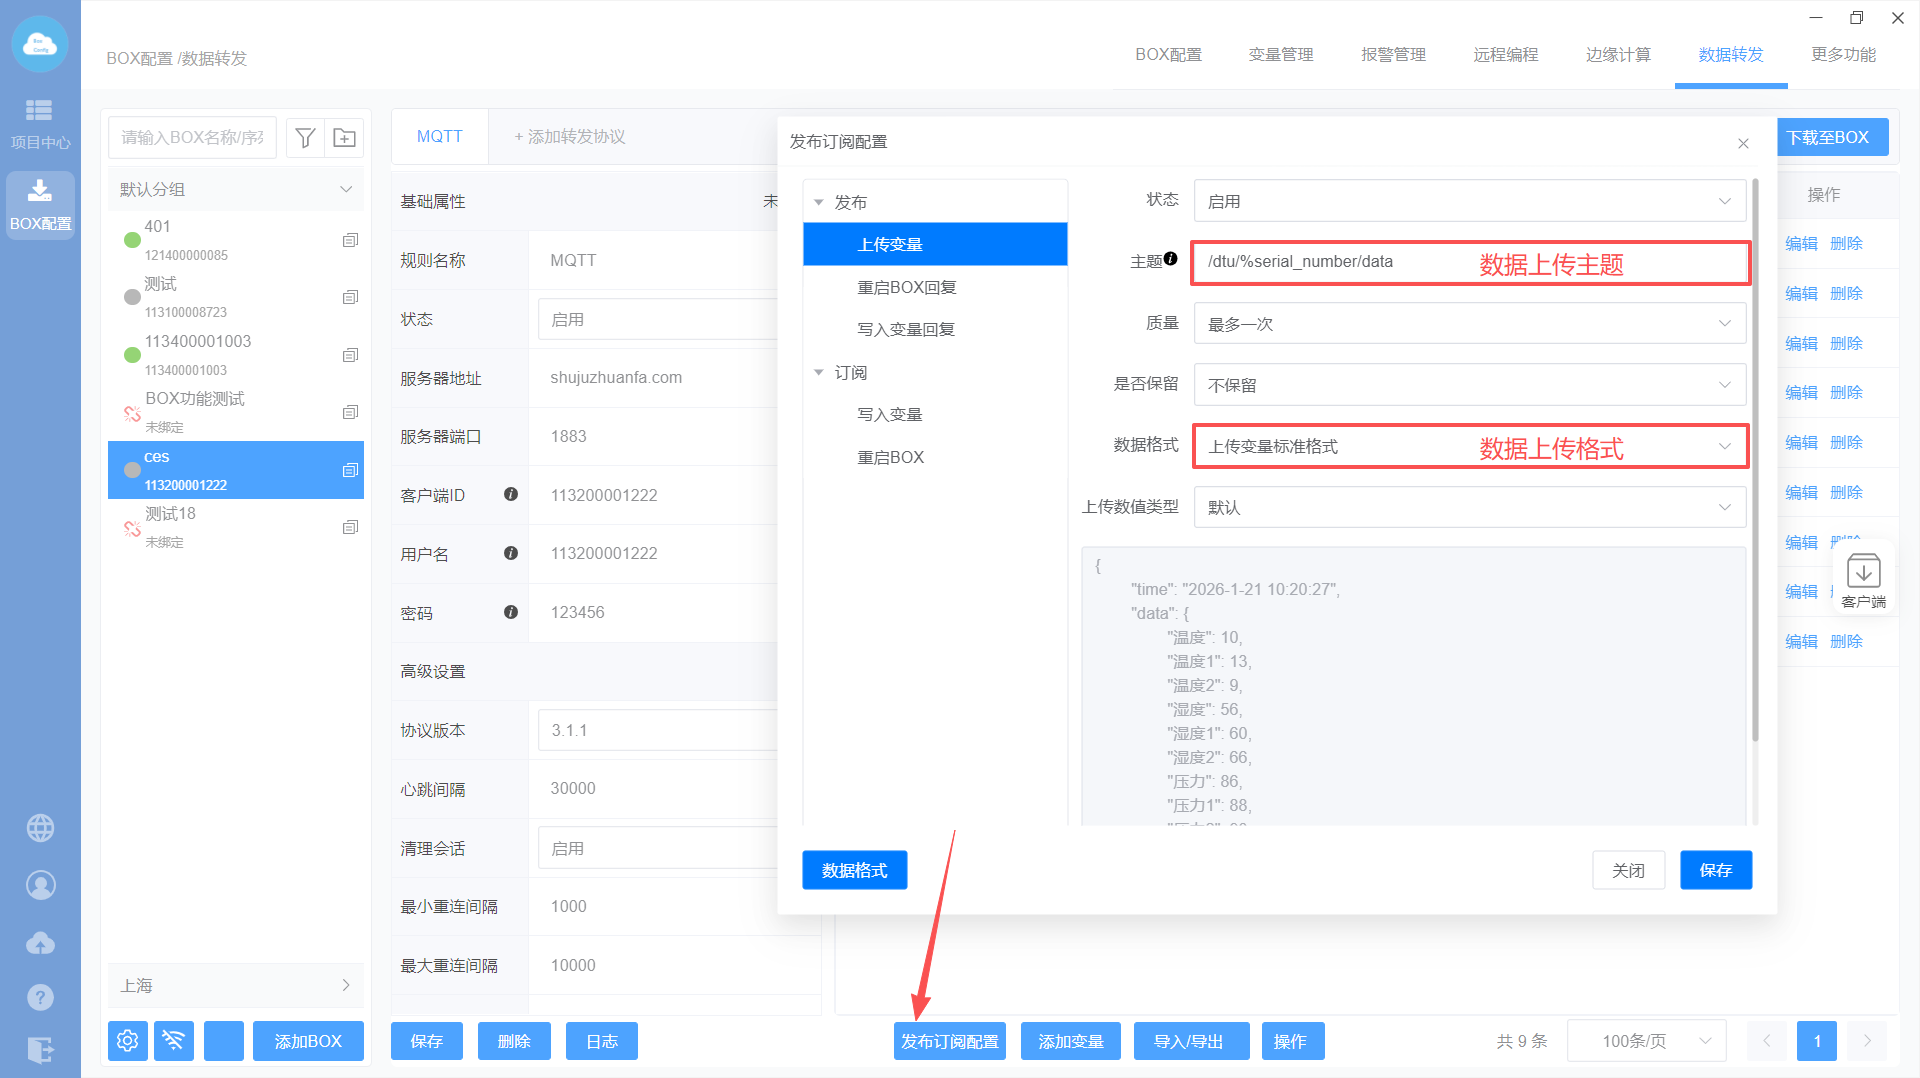Viewport: 1920px width, 1078px height.
Task: Click the wifi-off network icon button
Action: [x=174, y=1041]
